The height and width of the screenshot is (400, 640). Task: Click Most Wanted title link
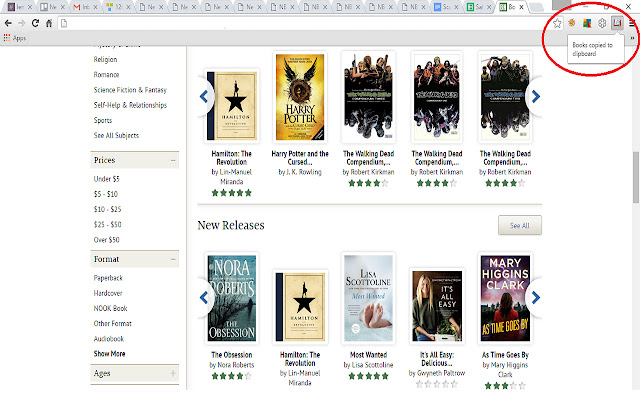tap(369, 355)
